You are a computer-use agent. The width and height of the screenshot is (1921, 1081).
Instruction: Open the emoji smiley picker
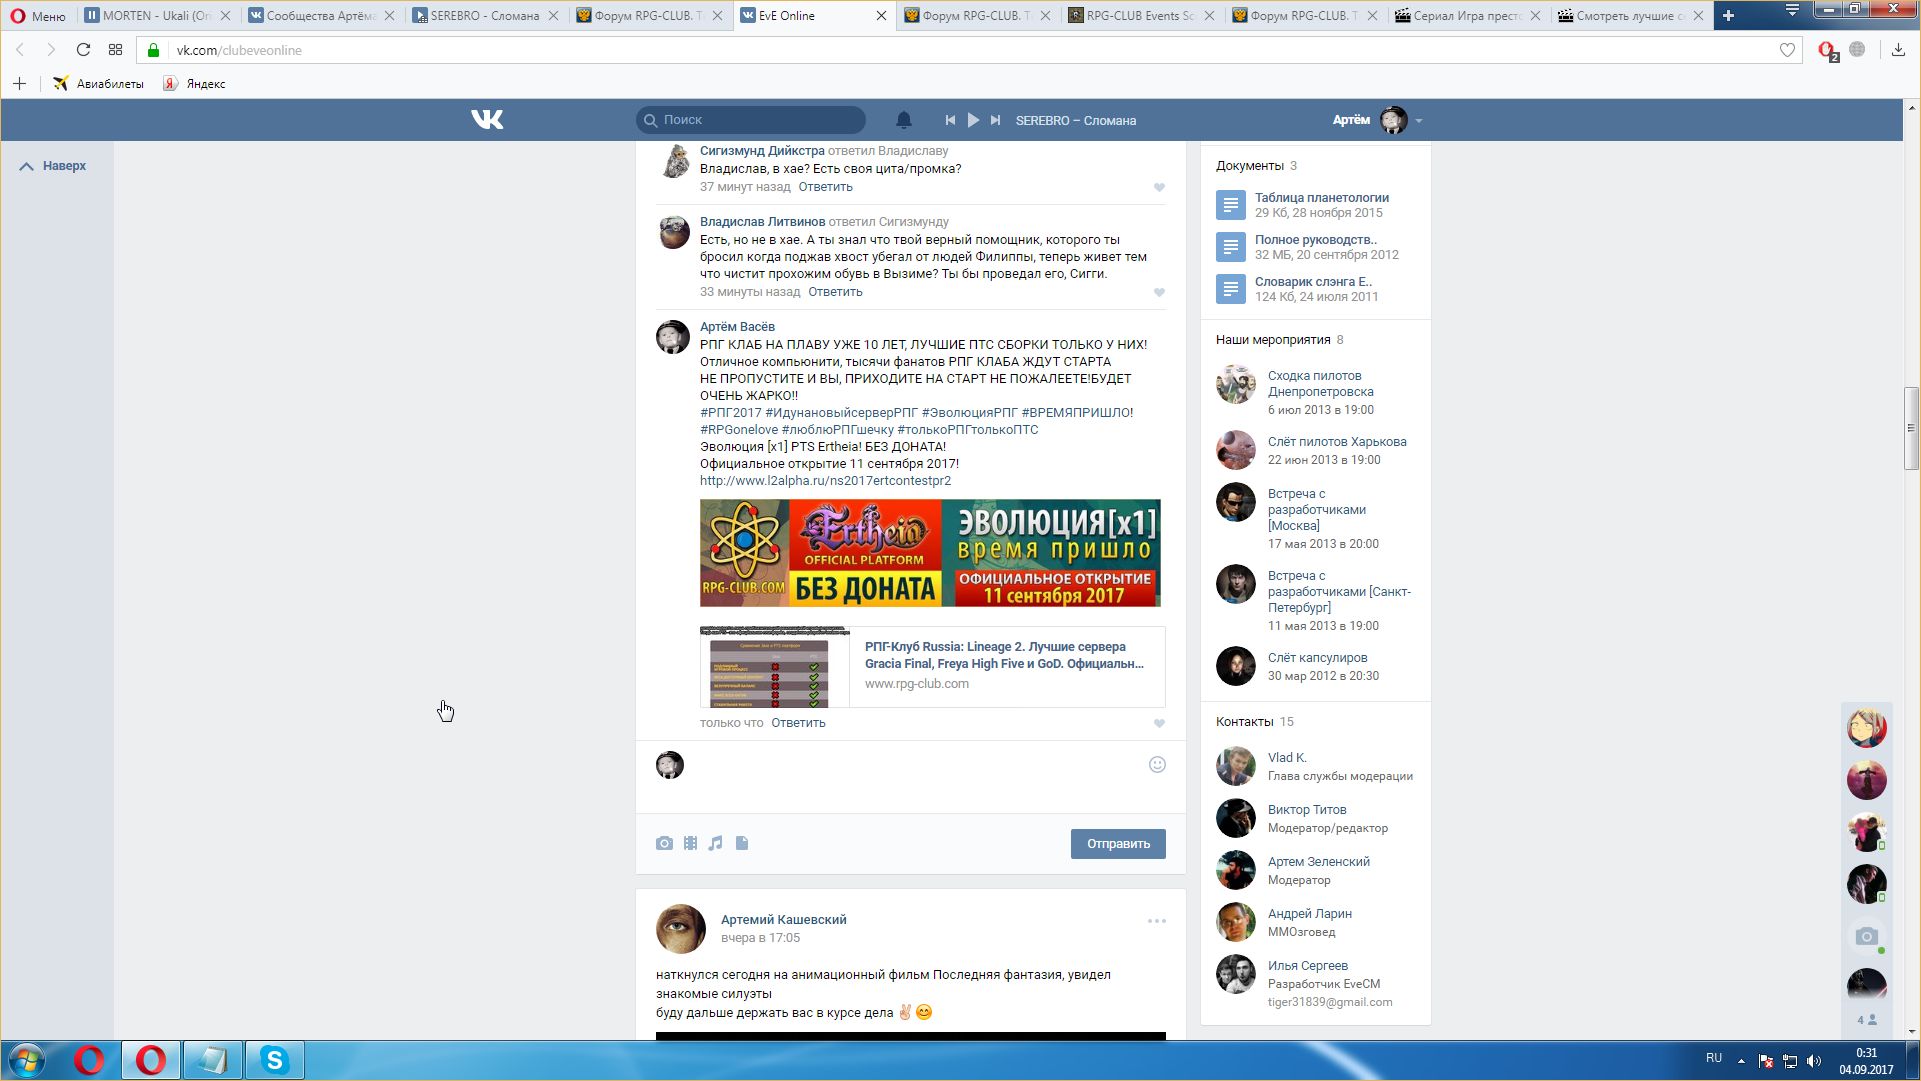(1157, 765)
